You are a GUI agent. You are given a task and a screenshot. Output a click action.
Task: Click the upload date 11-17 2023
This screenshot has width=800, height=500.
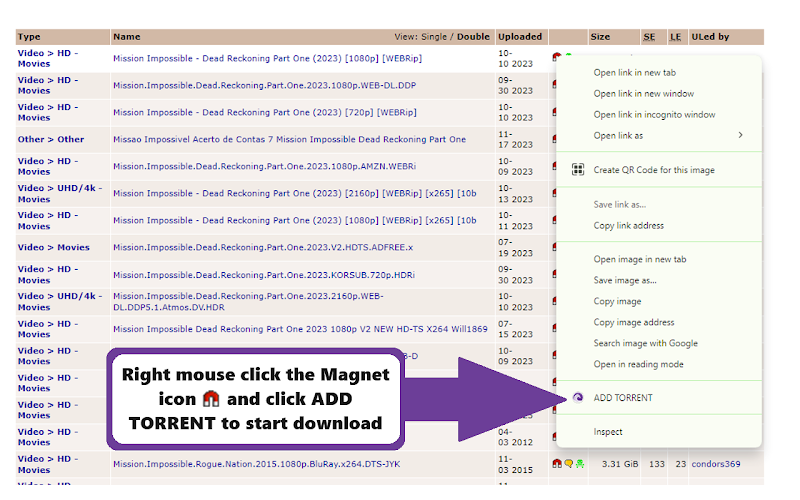pyautogui.click(x=515, y=139)
